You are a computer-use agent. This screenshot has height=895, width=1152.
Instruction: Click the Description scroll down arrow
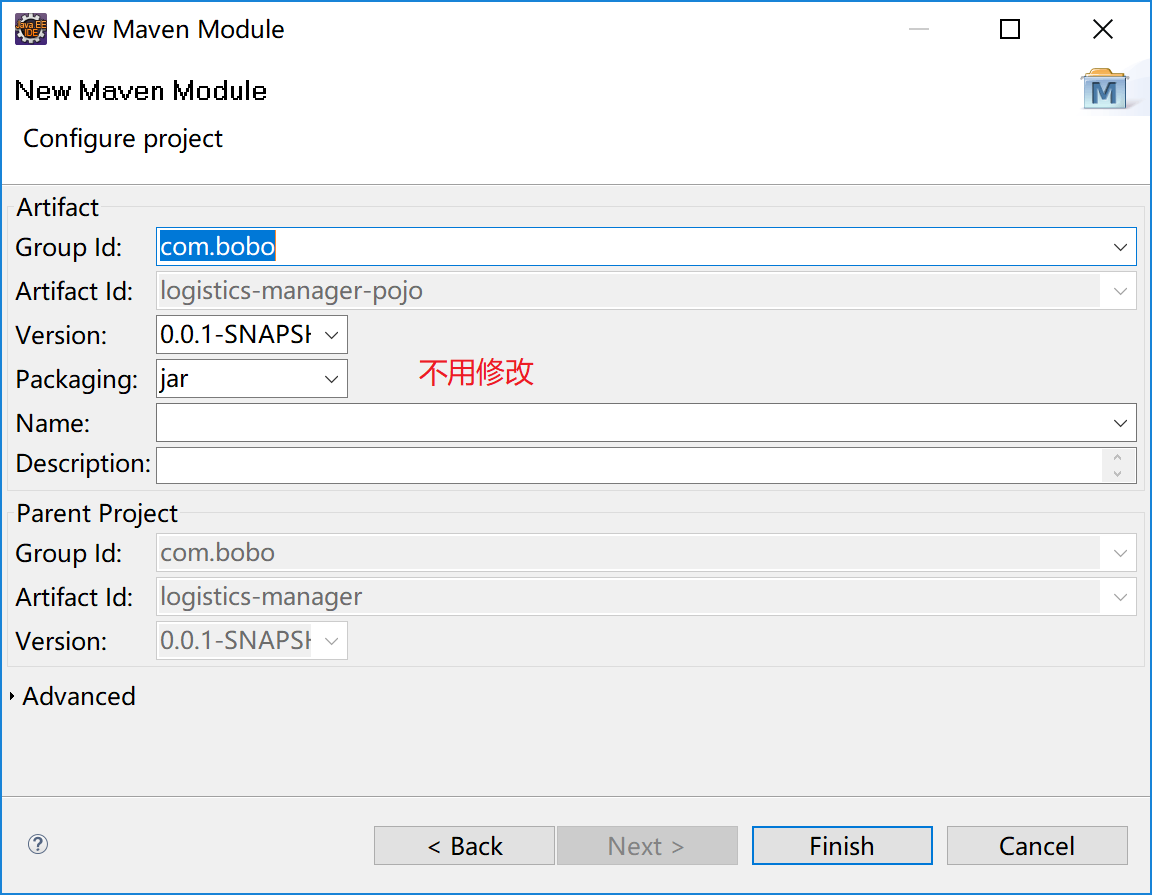point(1117,474)
